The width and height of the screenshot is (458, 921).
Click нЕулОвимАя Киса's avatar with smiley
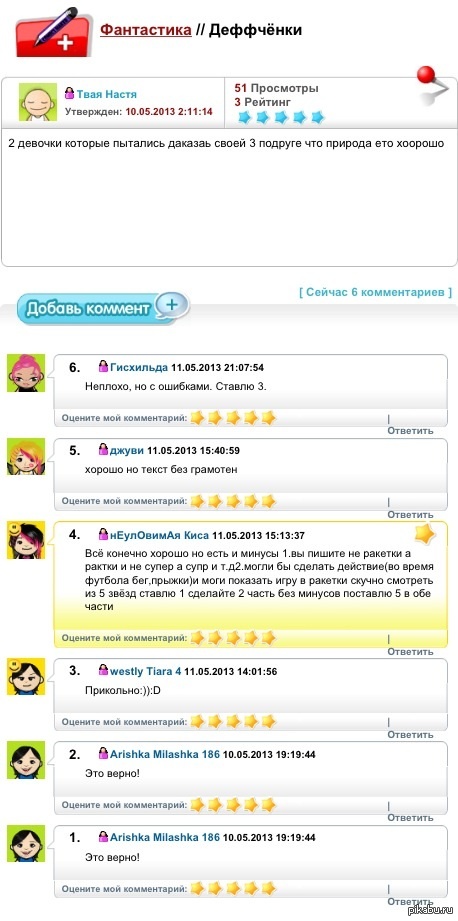[x=26, y=540]
